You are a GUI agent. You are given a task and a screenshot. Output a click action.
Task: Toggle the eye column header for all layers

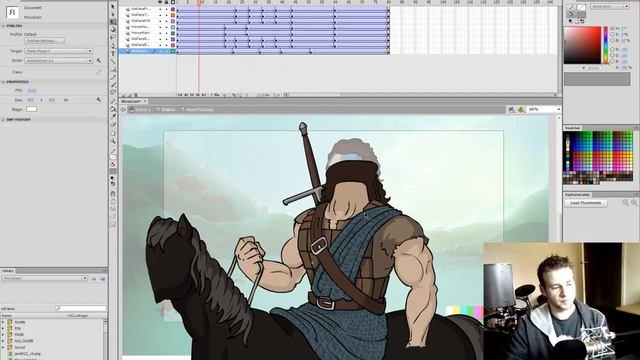160,2
